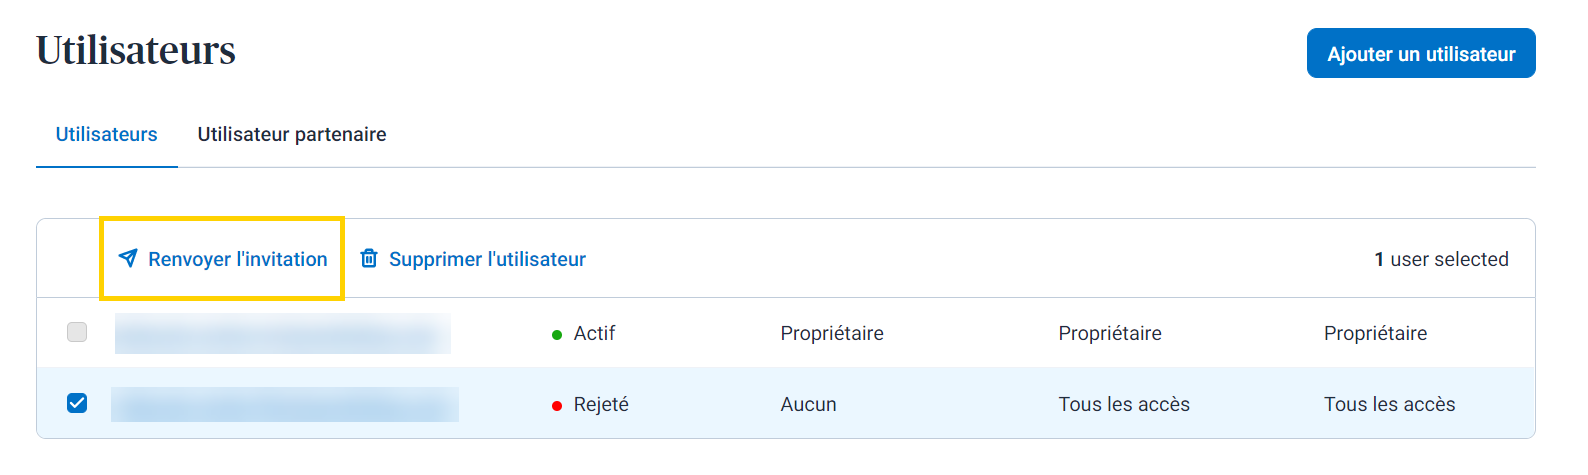Select the Utilisateurs tab
1588x475 pixels.
tap(107, 134)
